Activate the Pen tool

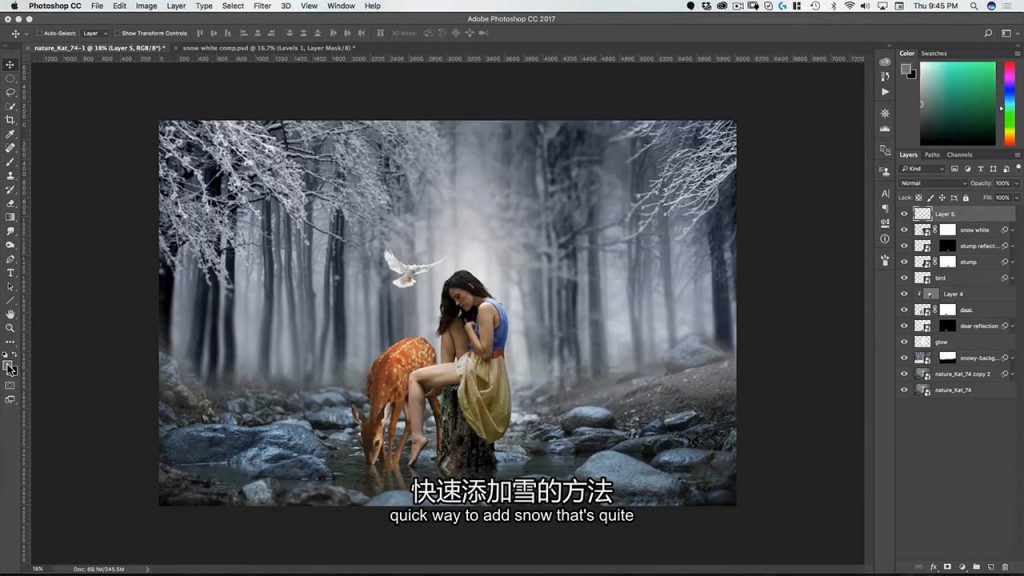coord(10,259)
